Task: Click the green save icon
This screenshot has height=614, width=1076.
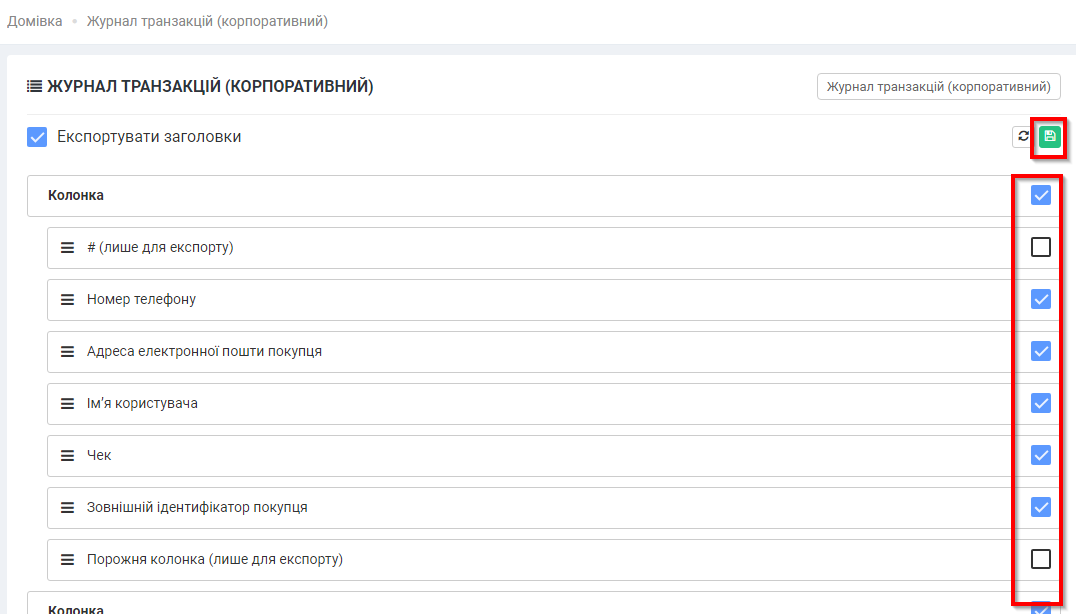Action: tap(1049, 137)
